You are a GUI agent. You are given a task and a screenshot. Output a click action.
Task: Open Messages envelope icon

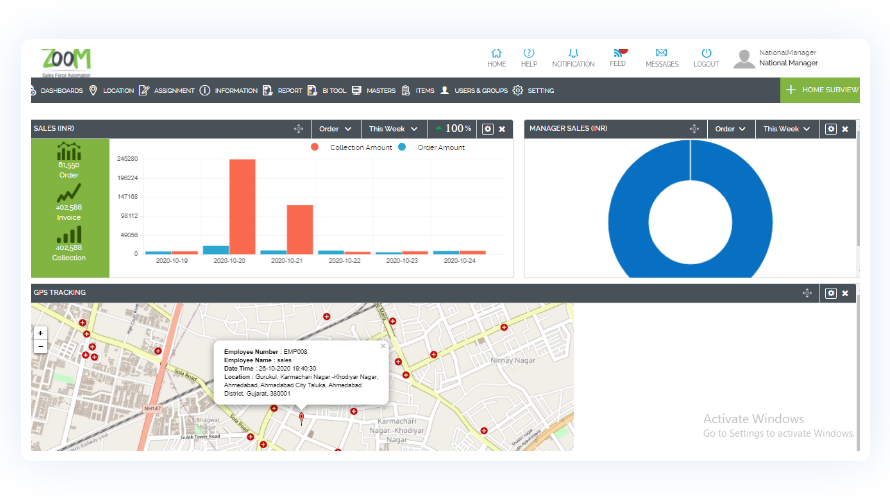pyautogui.click(x=661, y=53)
